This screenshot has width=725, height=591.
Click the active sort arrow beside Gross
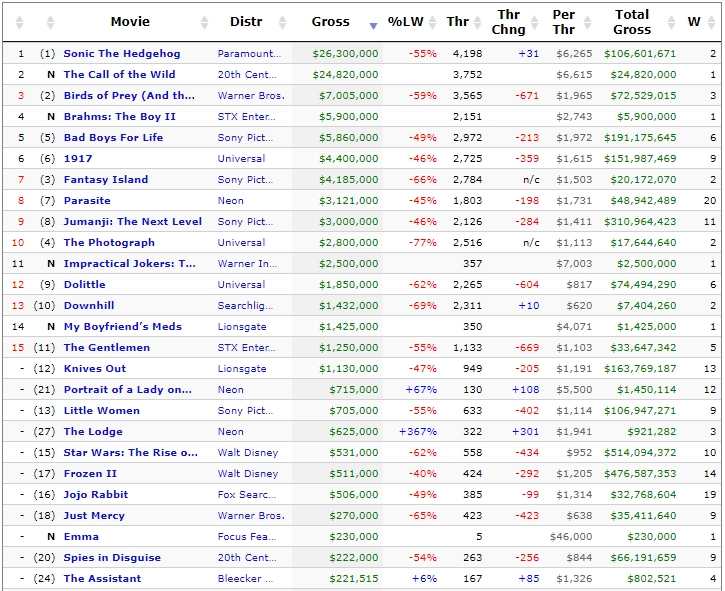373,24
